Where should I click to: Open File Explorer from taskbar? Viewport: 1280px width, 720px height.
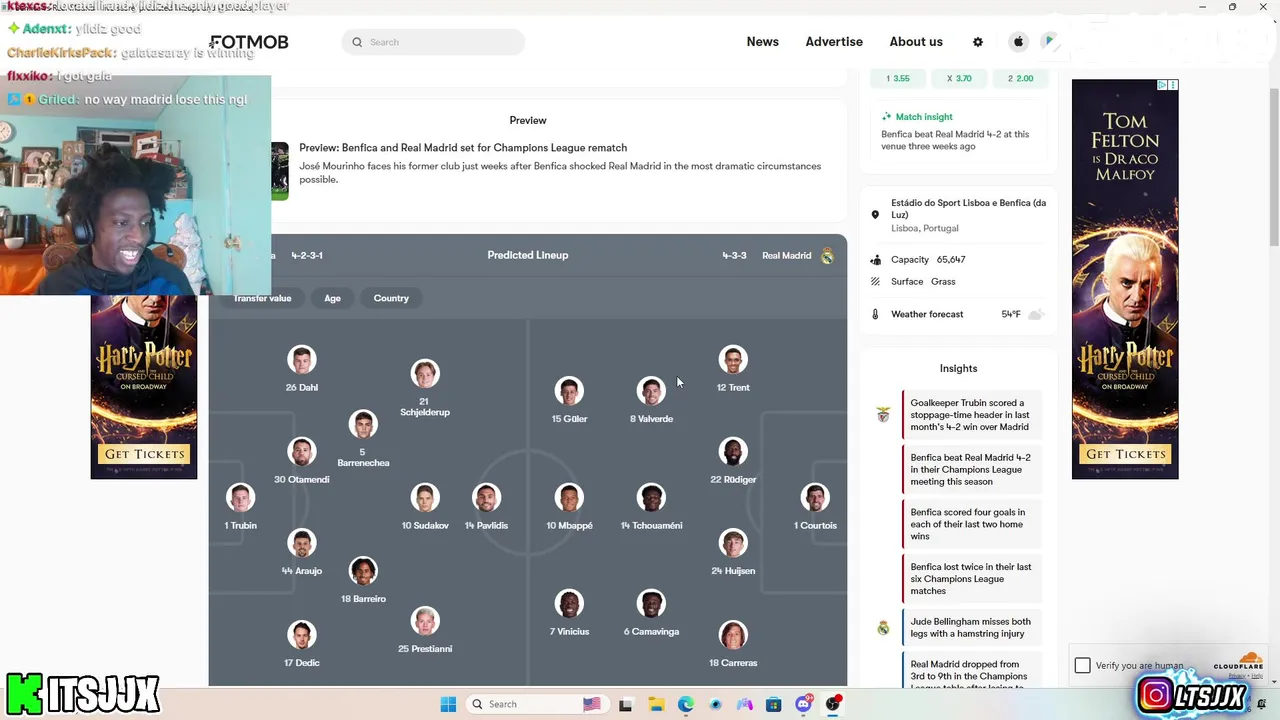656,704
